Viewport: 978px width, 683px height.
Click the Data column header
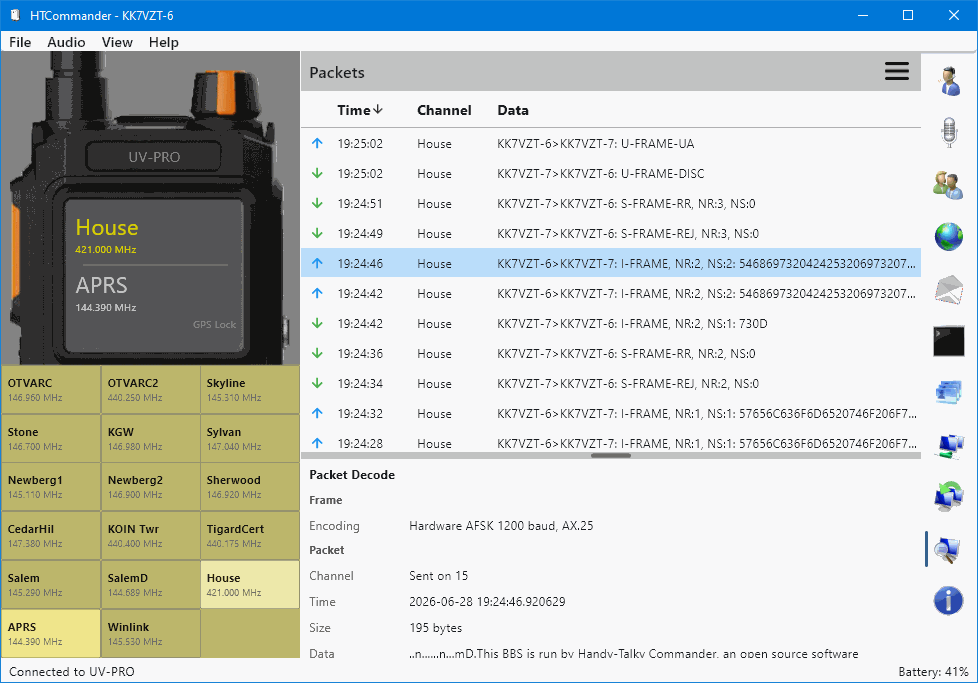click(513, 110)
